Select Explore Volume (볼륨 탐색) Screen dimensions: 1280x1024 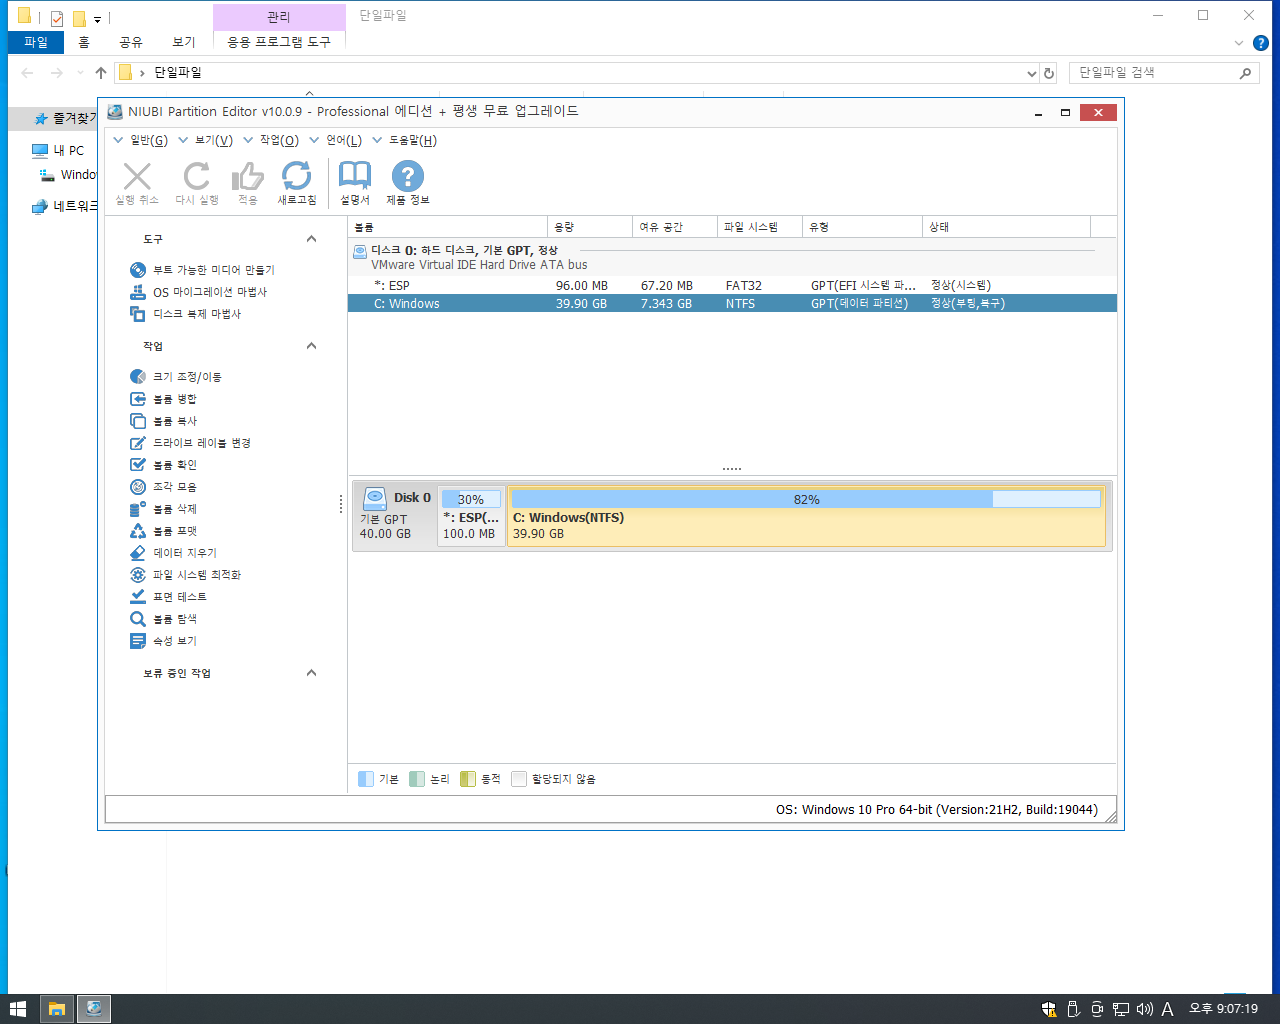(164, 619)
